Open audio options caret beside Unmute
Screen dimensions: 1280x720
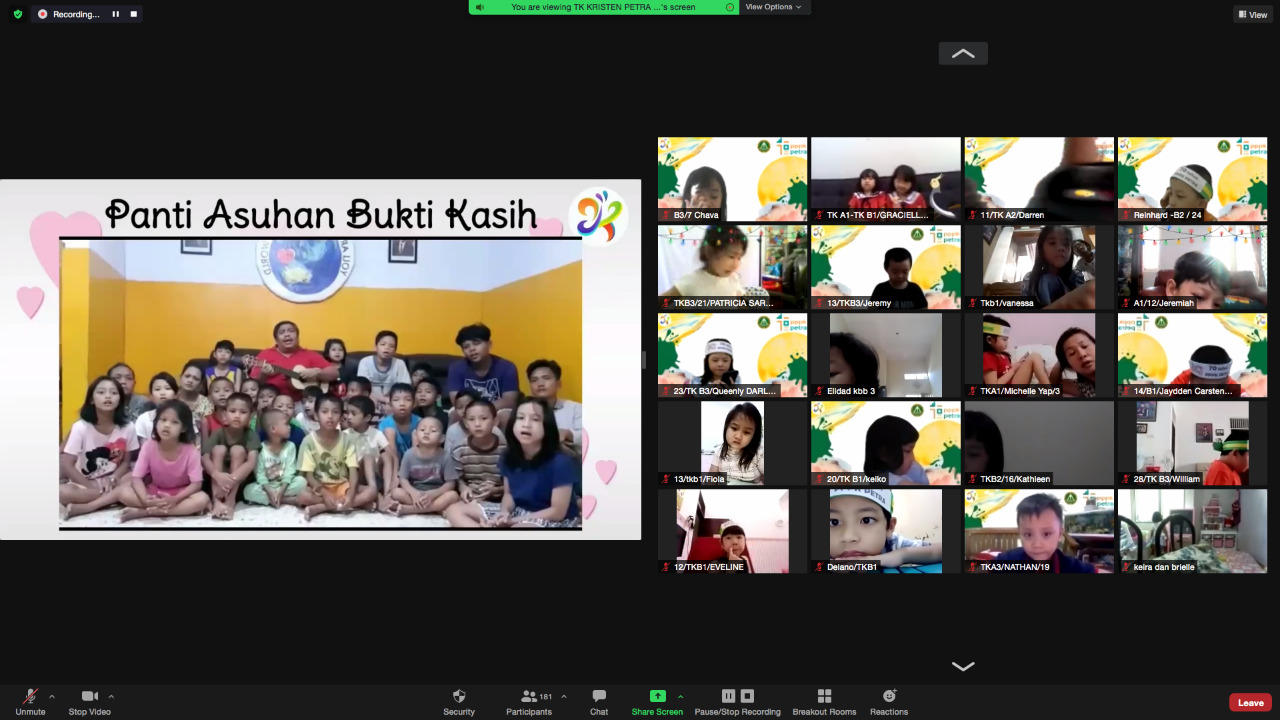click(52, 696)
